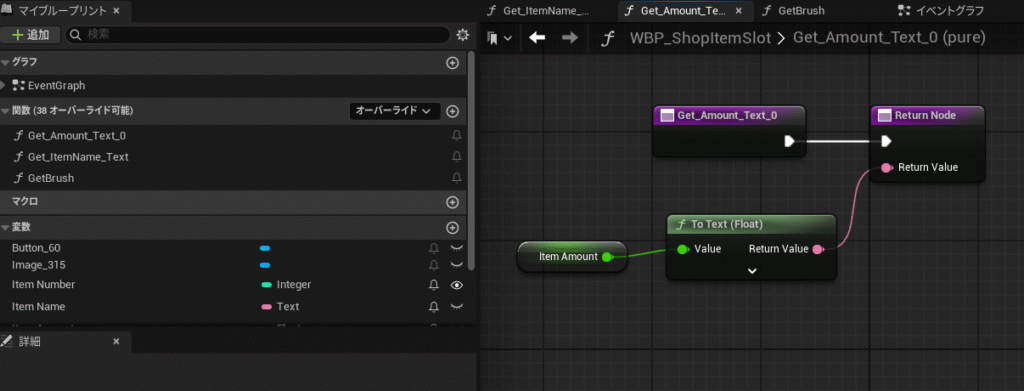Toggle Button_60 visibility eye
The height and width of the screenshot is (391, 1024).
[x=456, y=248]
